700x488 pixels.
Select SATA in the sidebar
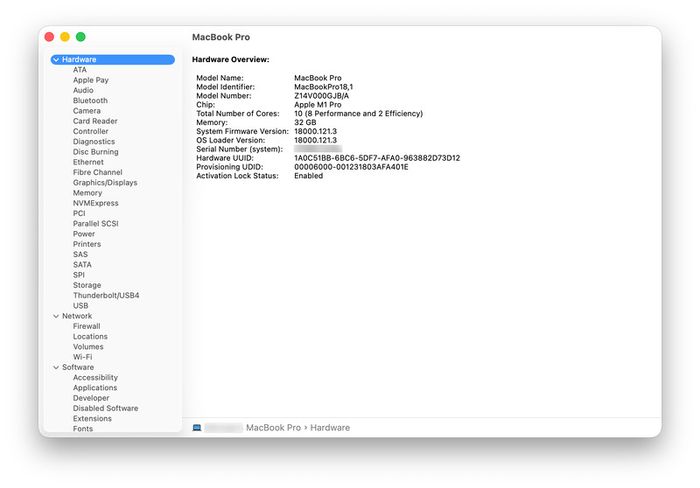82,265
